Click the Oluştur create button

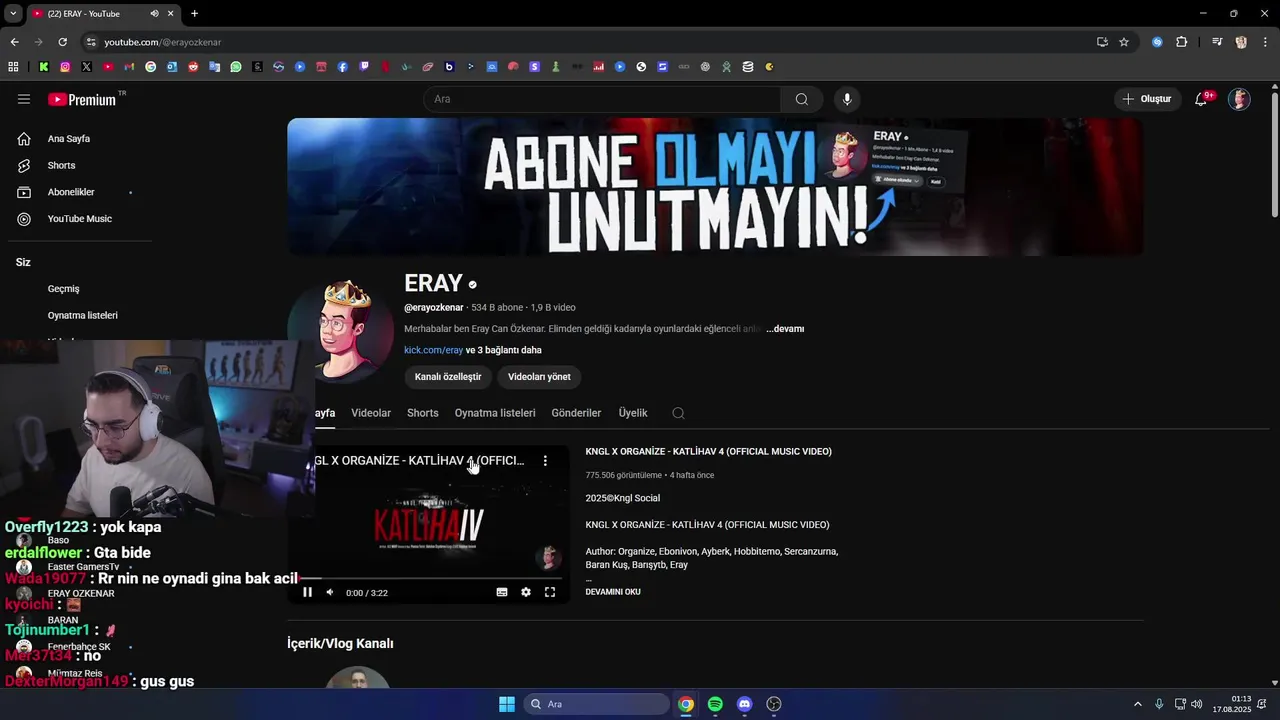point(1146,99)
